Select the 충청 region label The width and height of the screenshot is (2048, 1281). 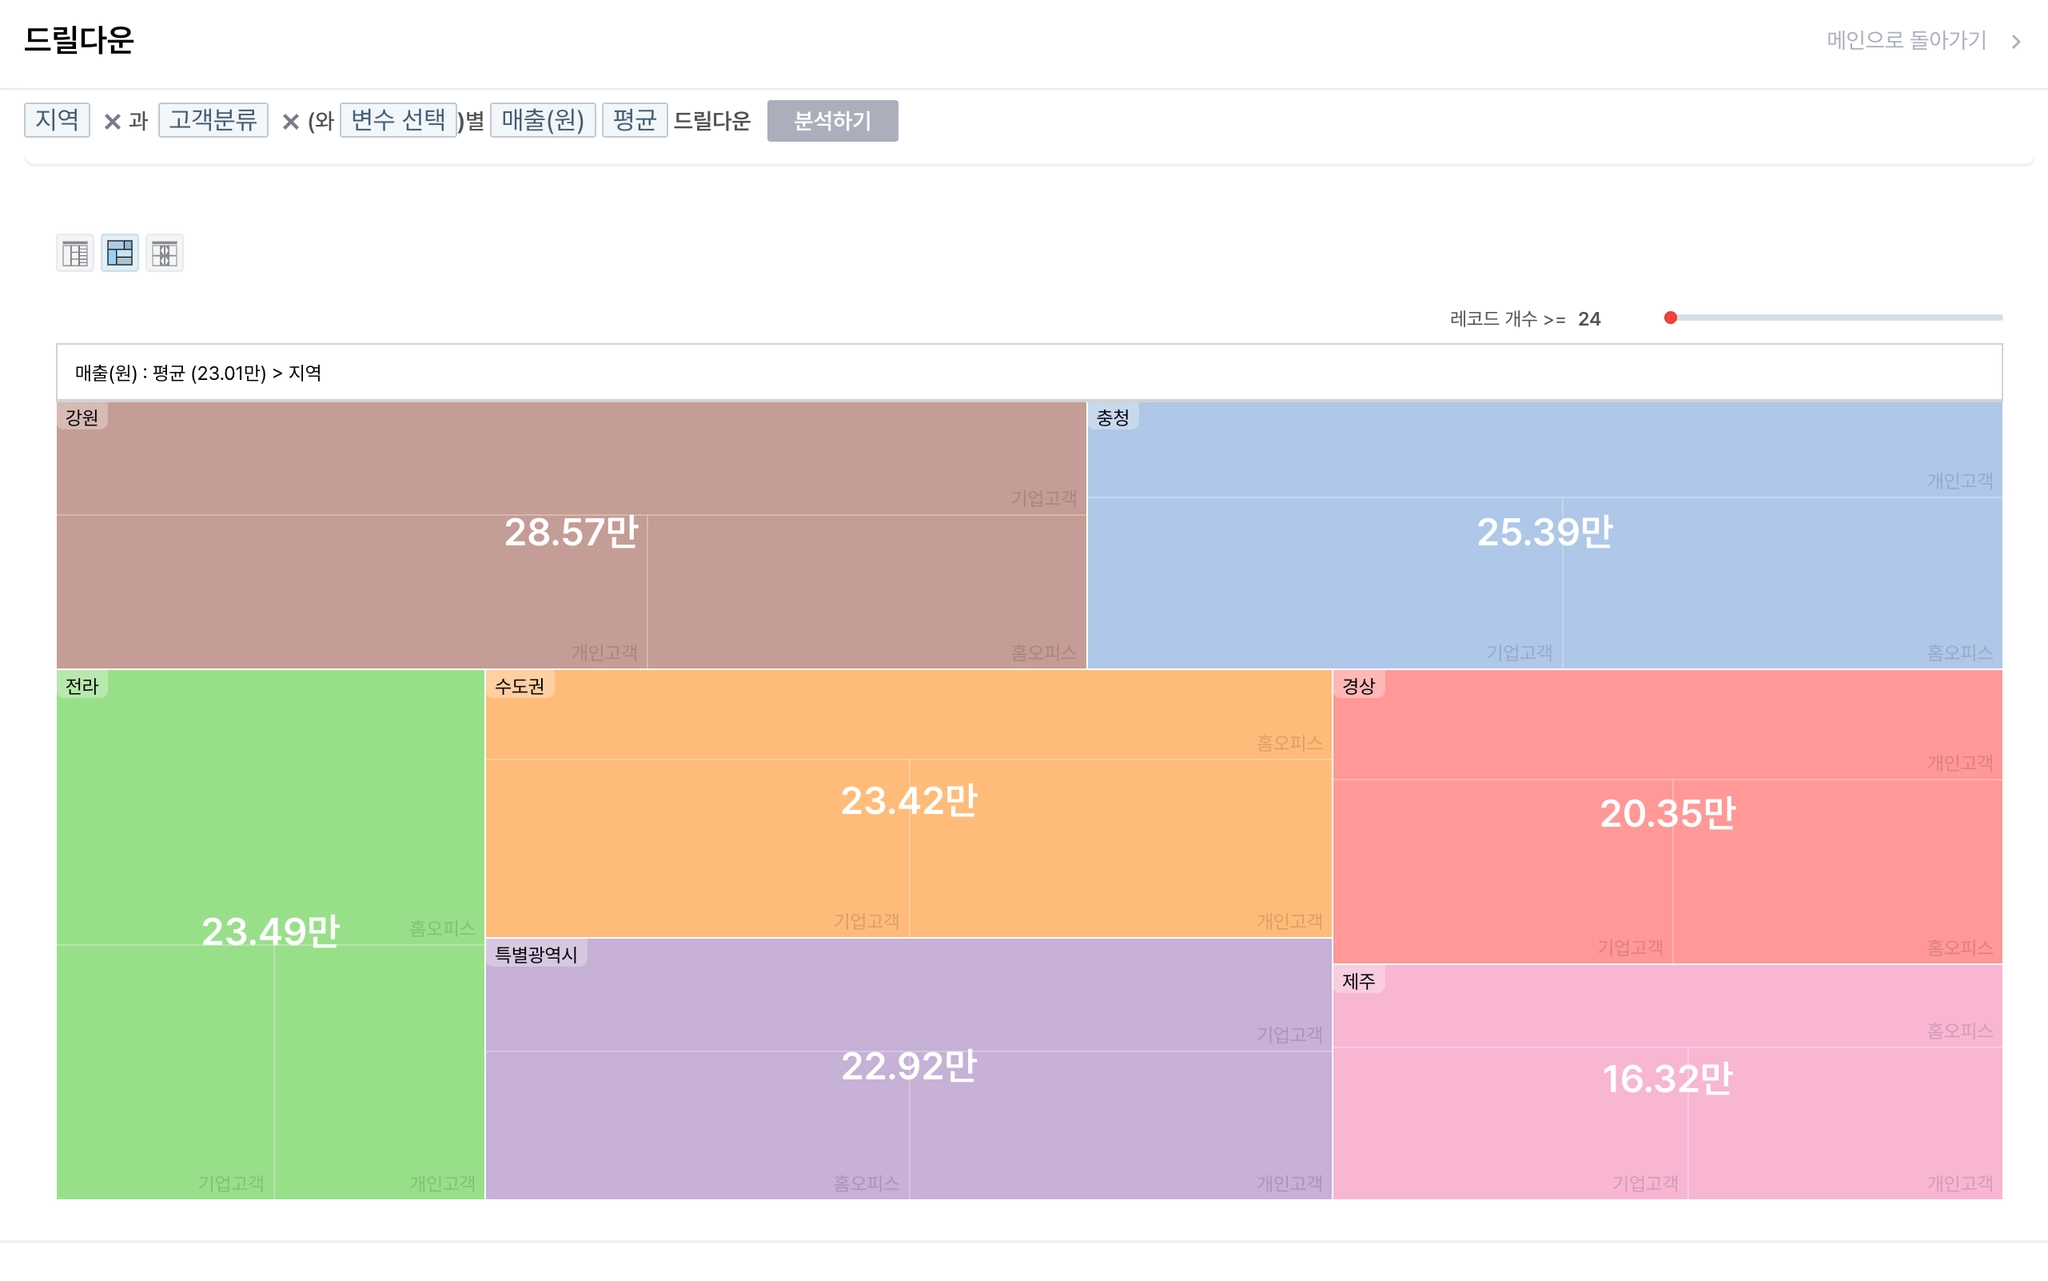coord(1113,417)
